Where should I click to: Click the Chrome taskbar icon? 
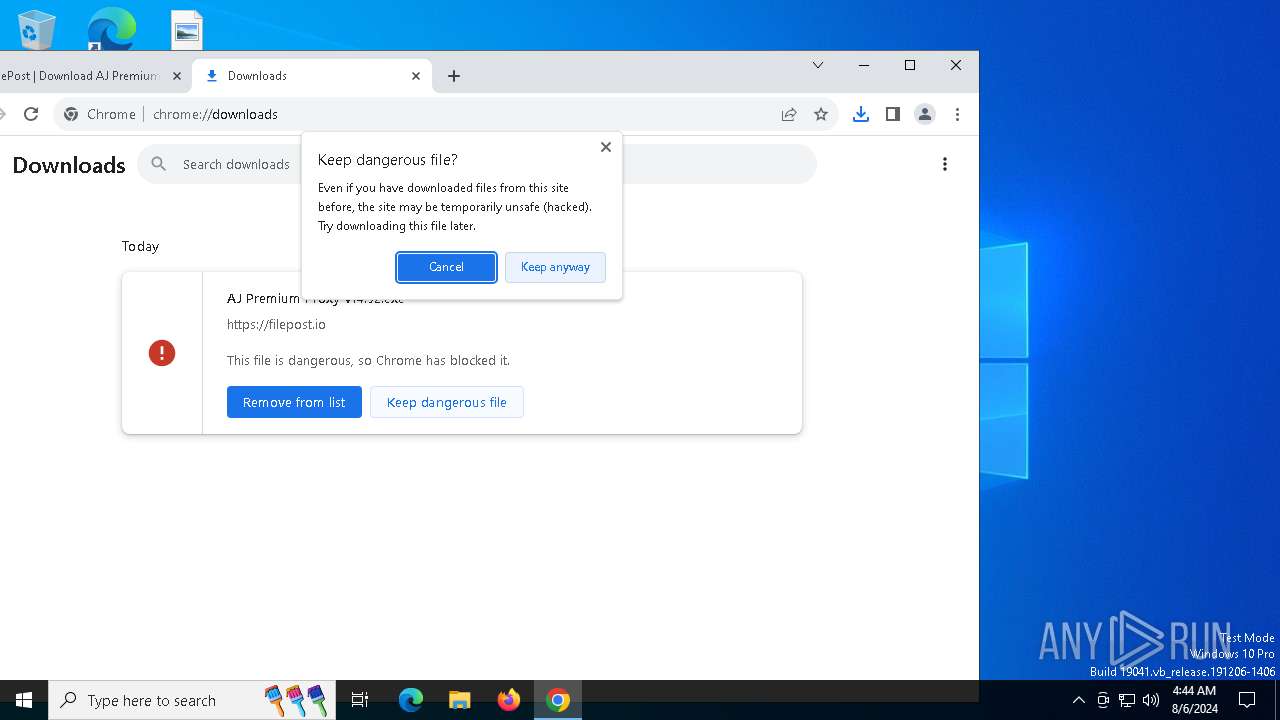(558, 700)
